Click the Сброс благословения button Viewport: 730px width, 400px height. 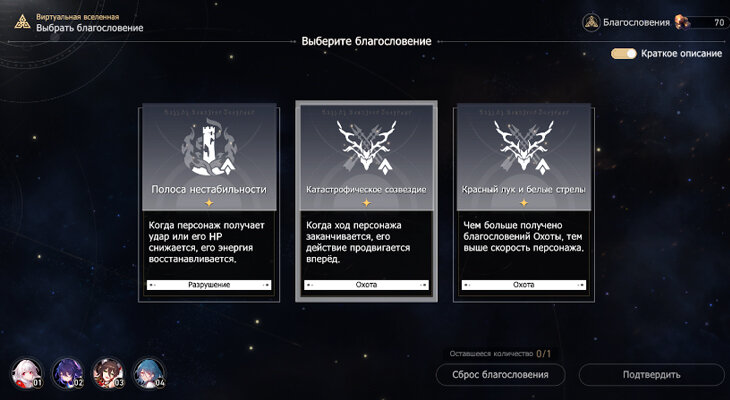pyautogui.click(x=500, y=375)
